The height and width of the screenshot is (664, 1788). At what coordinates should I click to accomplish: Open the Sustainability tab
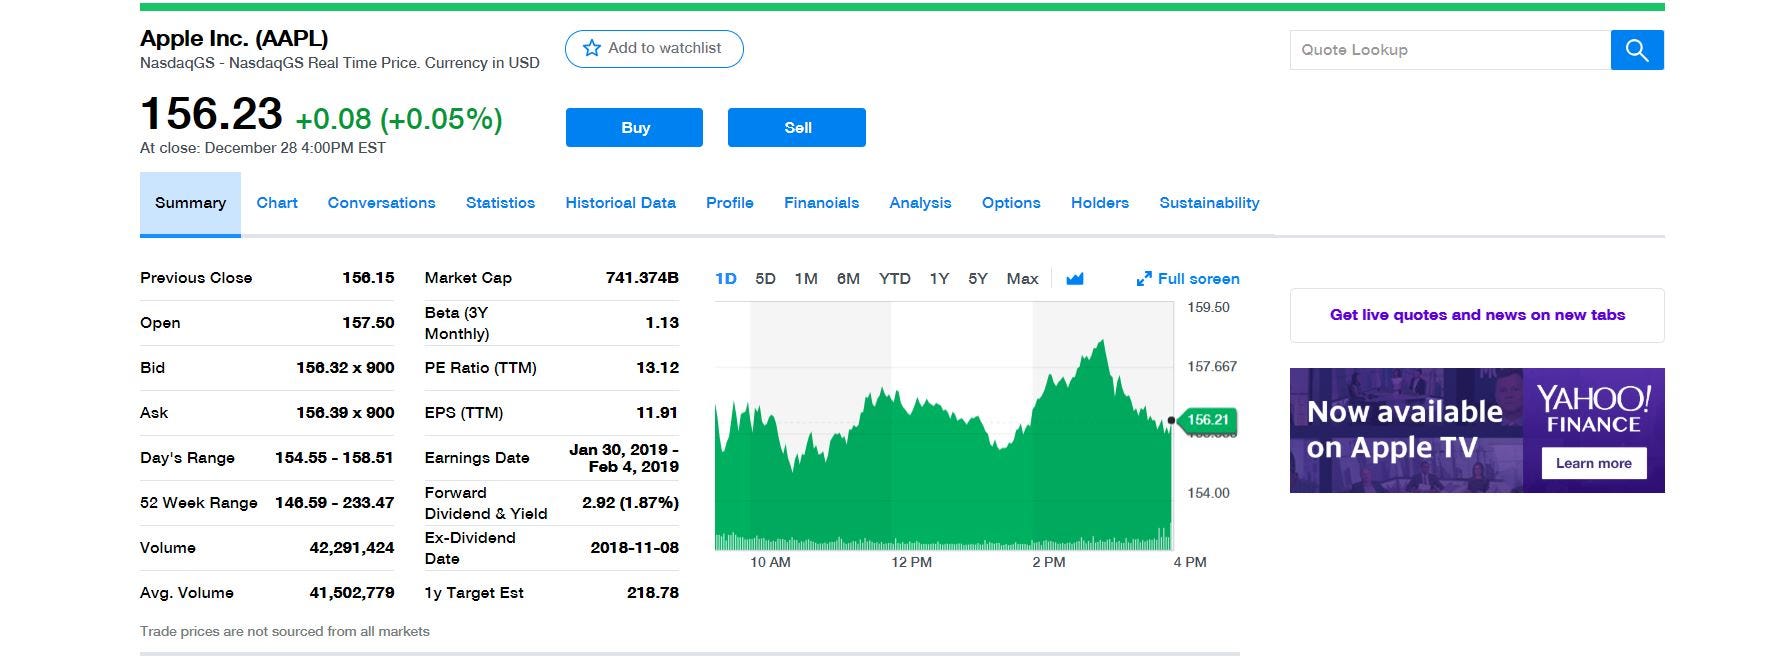(1209, 203)
